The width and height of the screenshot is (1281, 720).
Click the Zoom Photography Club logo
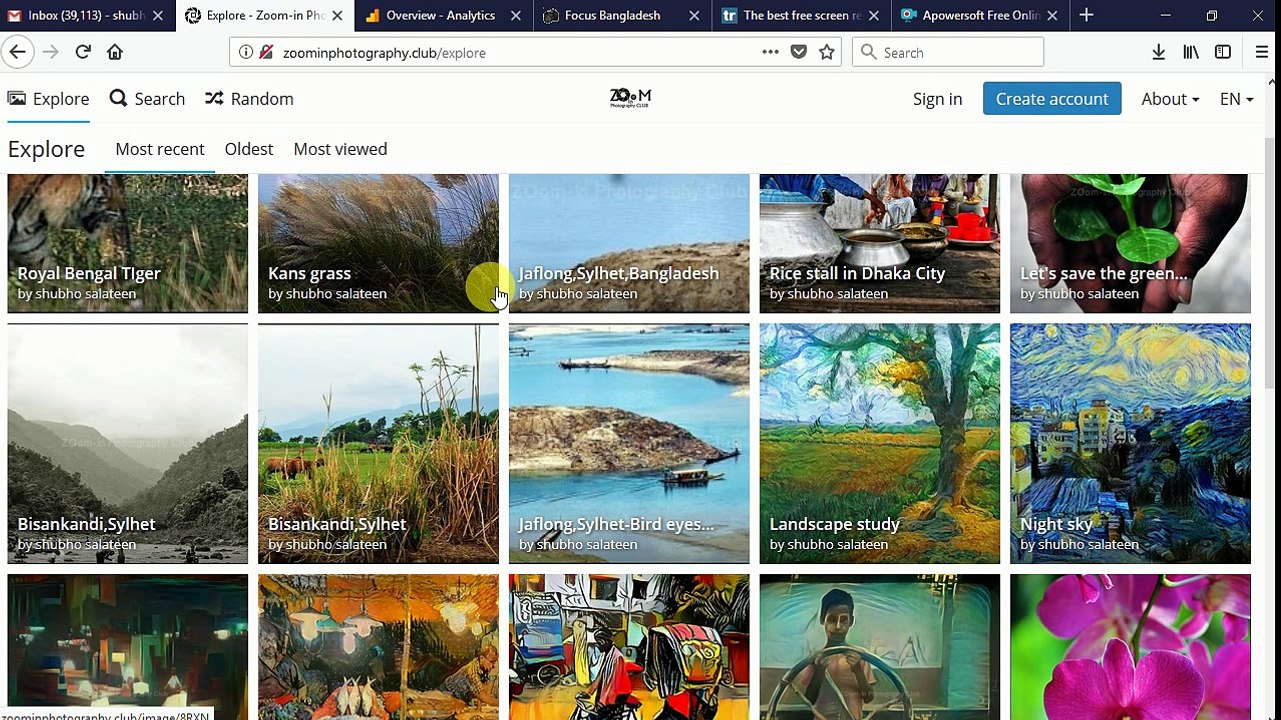point(630,98)
